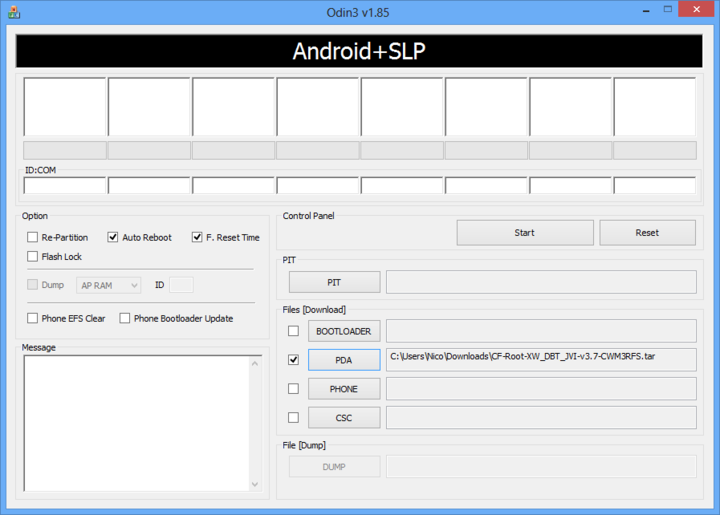Uncheck the PDA file checkbox

(x=293, y=360)
